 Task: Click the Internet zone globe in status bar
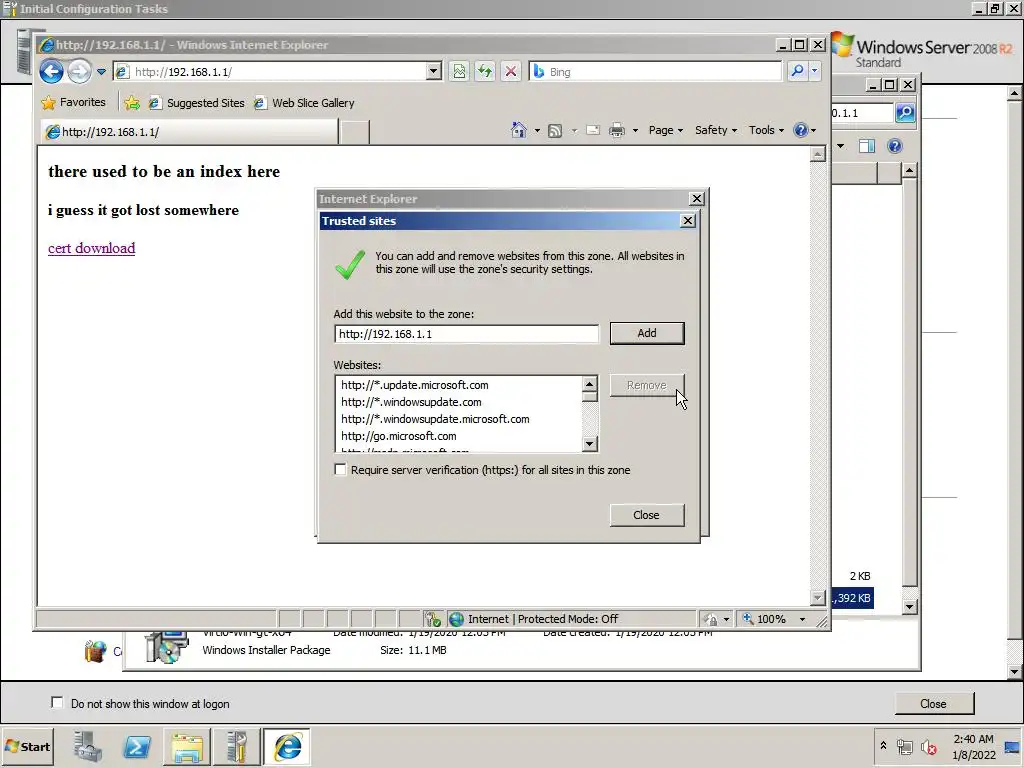pyautogui.click(x=456, y=618)
